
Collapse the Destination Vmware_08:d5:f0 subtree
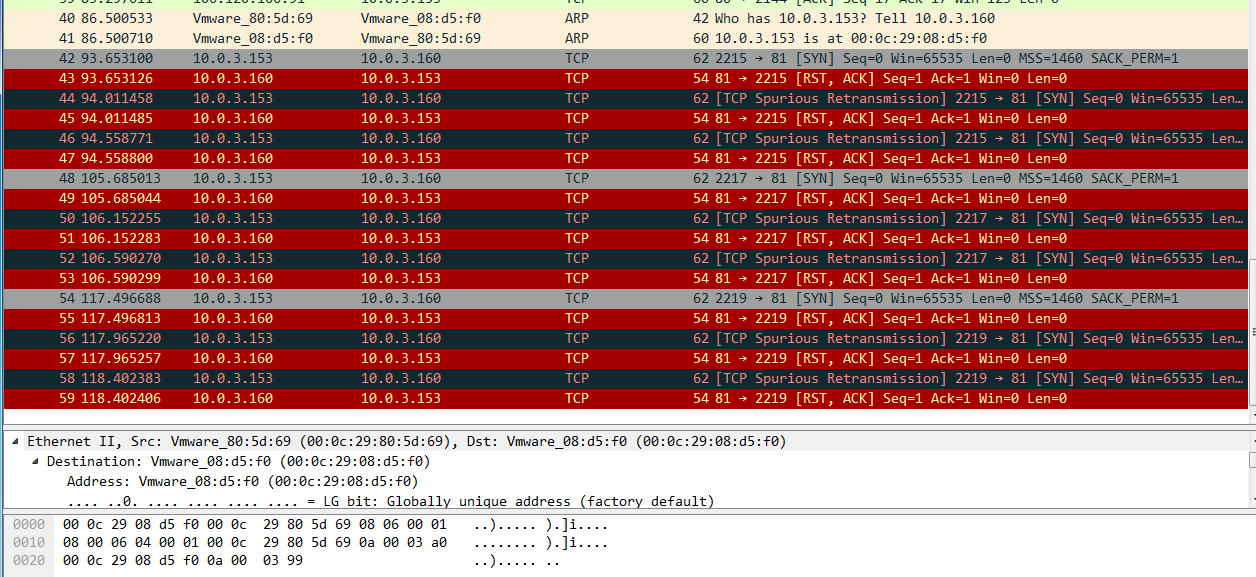(35, 461)
